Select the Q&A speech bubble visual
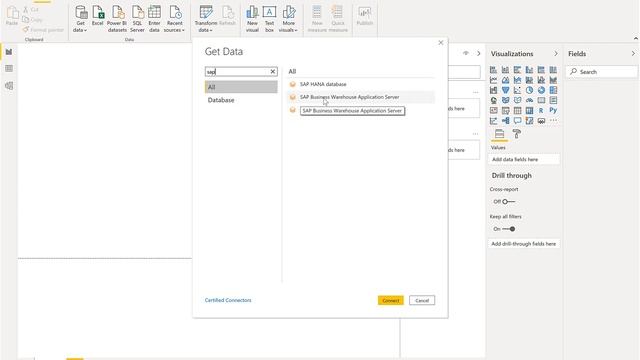 point(517,121)
